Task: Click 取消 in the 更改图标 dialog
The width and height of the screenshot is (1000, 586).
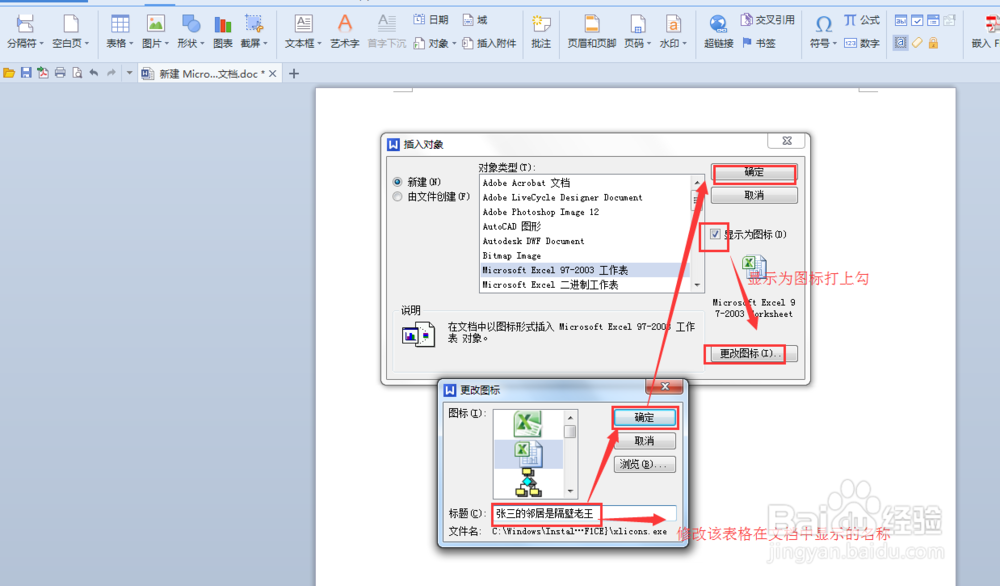Action: pyautogui.click(x=644, y=441)
